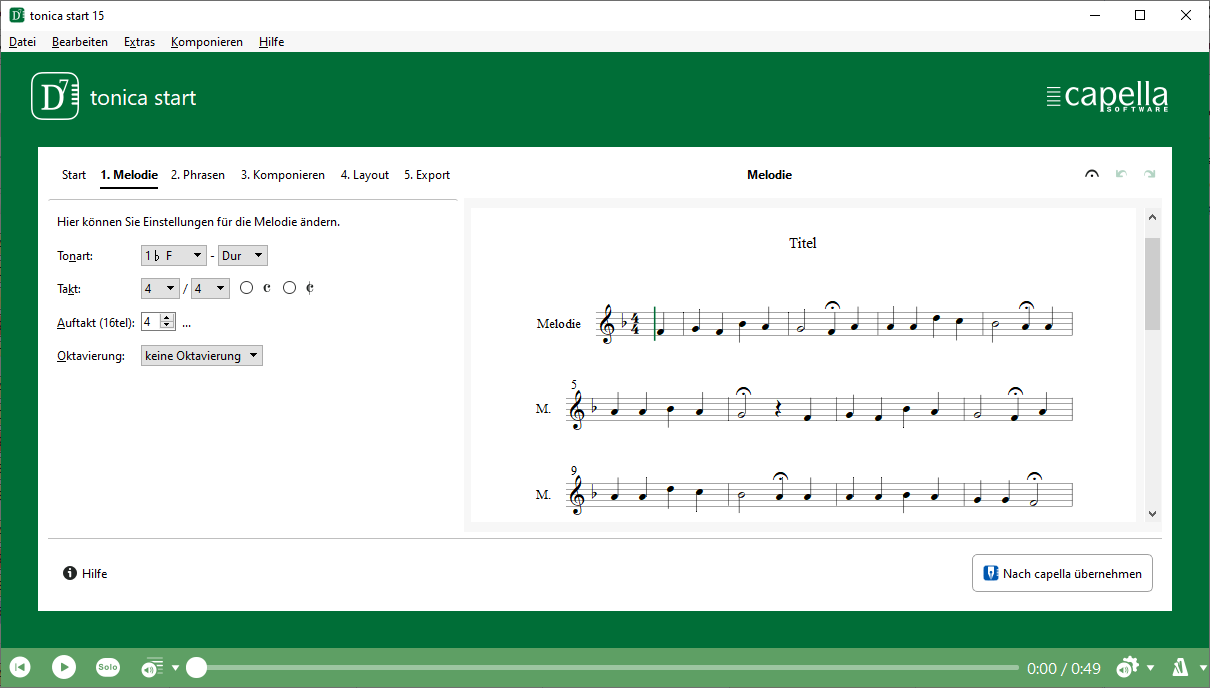1210x688 pixels.
Task: Click the score scrollbar up arrow
Action: (1152, 217)
